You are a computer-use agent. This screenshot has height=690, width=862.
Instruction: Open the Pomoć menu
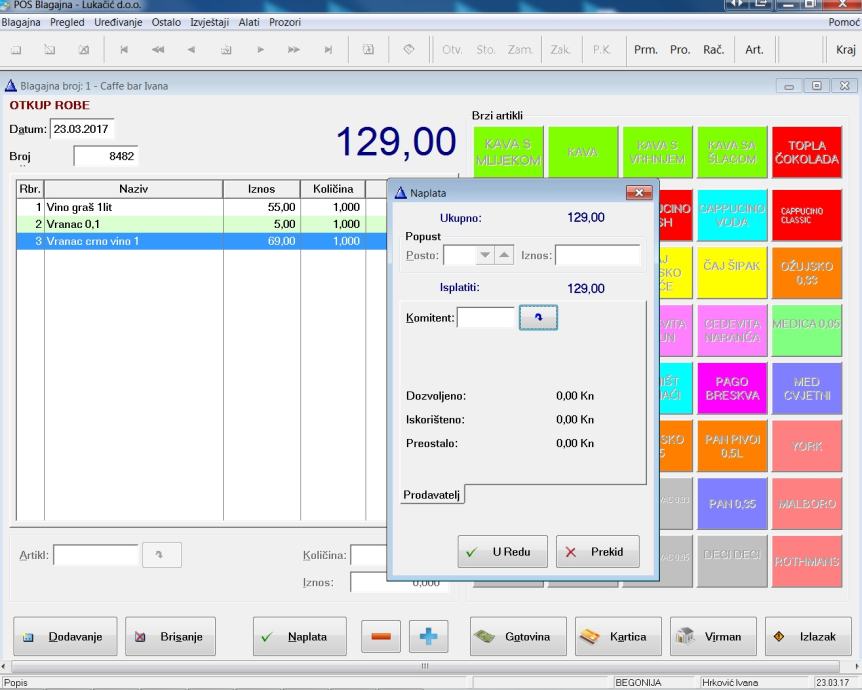click(x=844, y=22)
